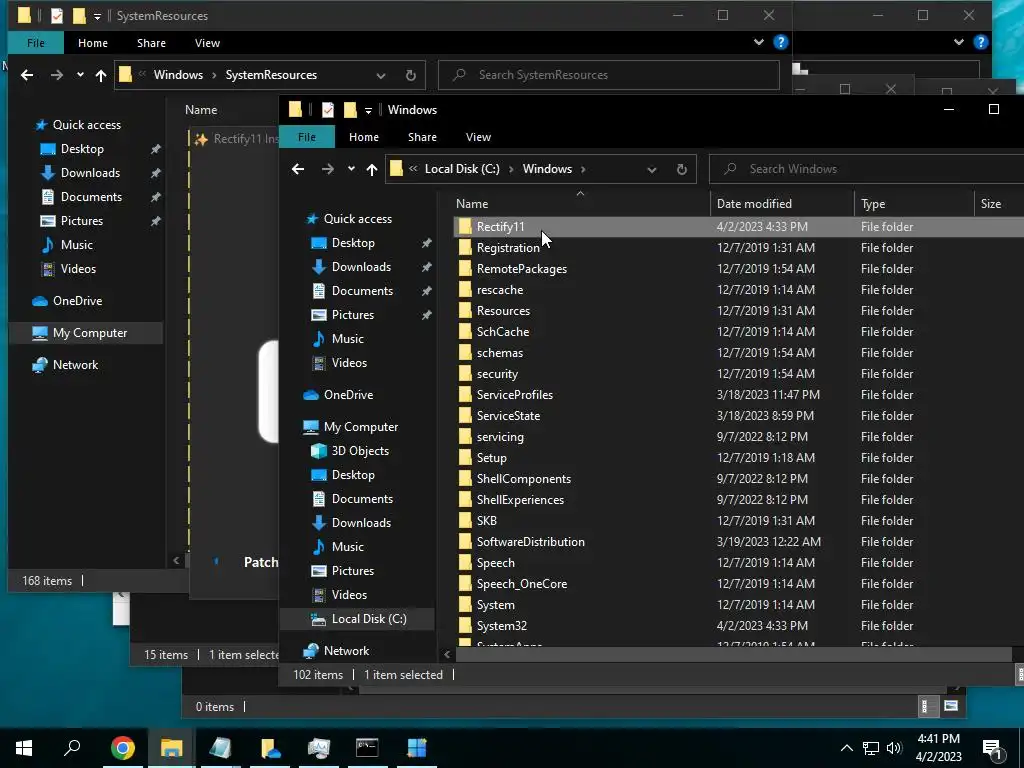Refresh the SystemResources window
This screenshot has width=1024, height=768.
410,75
